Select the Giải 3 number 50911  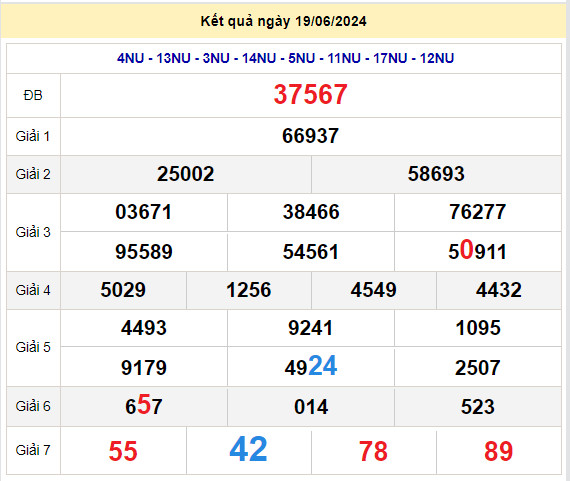coord(477,250)
